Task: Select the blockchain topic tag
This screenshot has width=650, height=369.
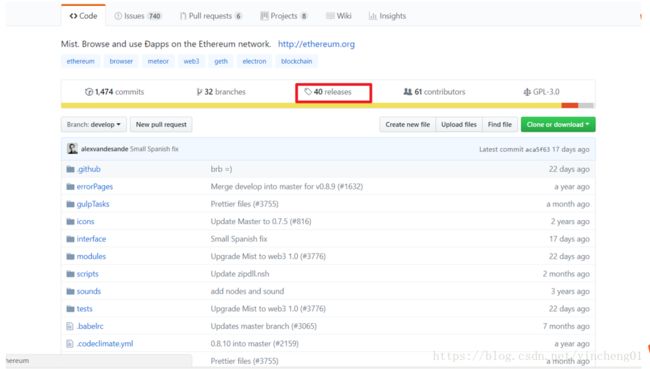Action: click(296, 61)
